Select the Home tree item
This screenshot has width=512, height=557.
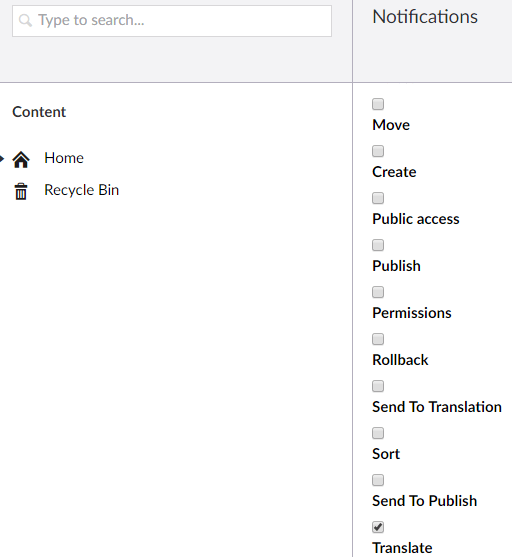pos(64,158)
